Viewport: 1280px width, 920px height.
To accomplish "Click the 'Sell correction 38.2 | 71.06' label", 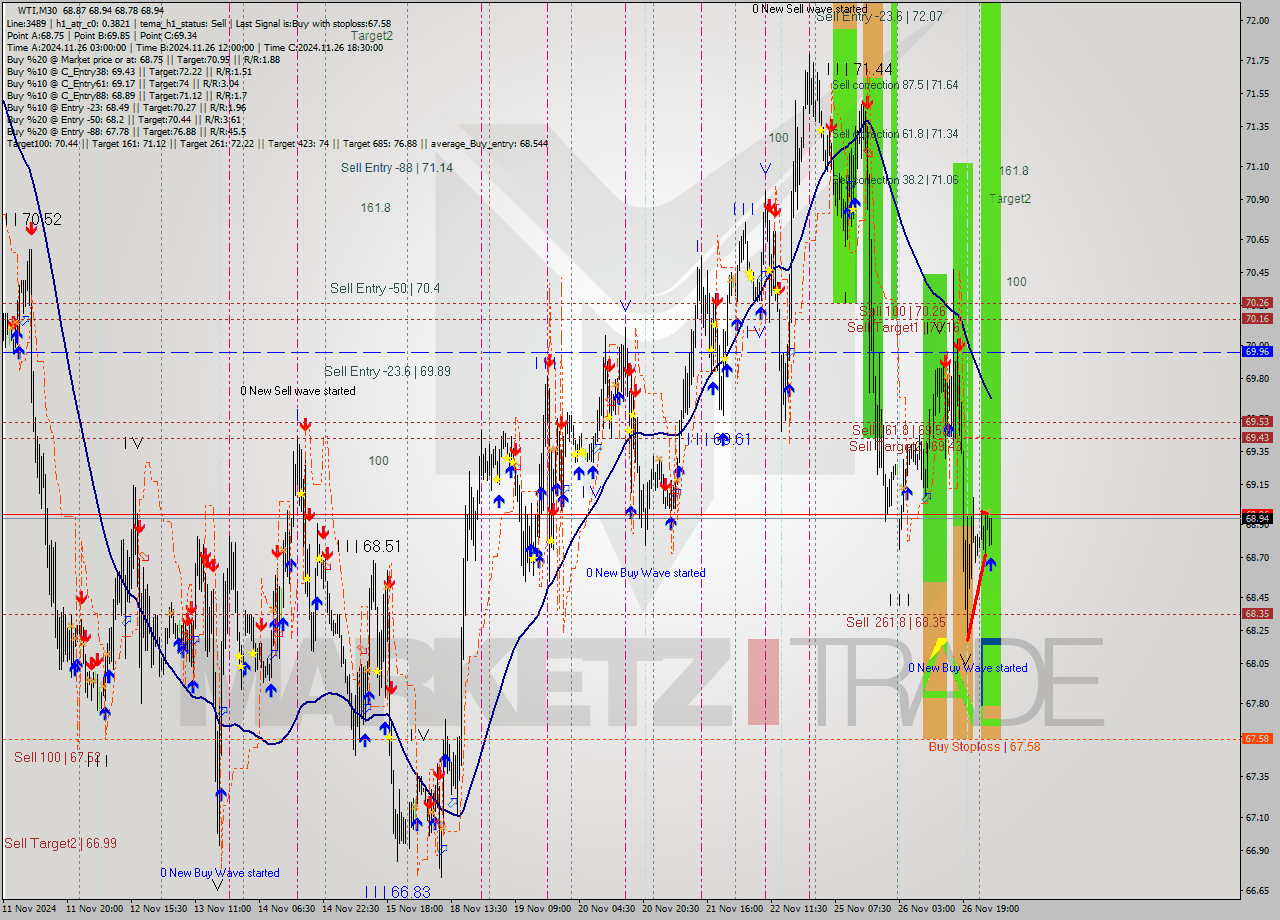I will pyautogui.click(x=895, y=180).
